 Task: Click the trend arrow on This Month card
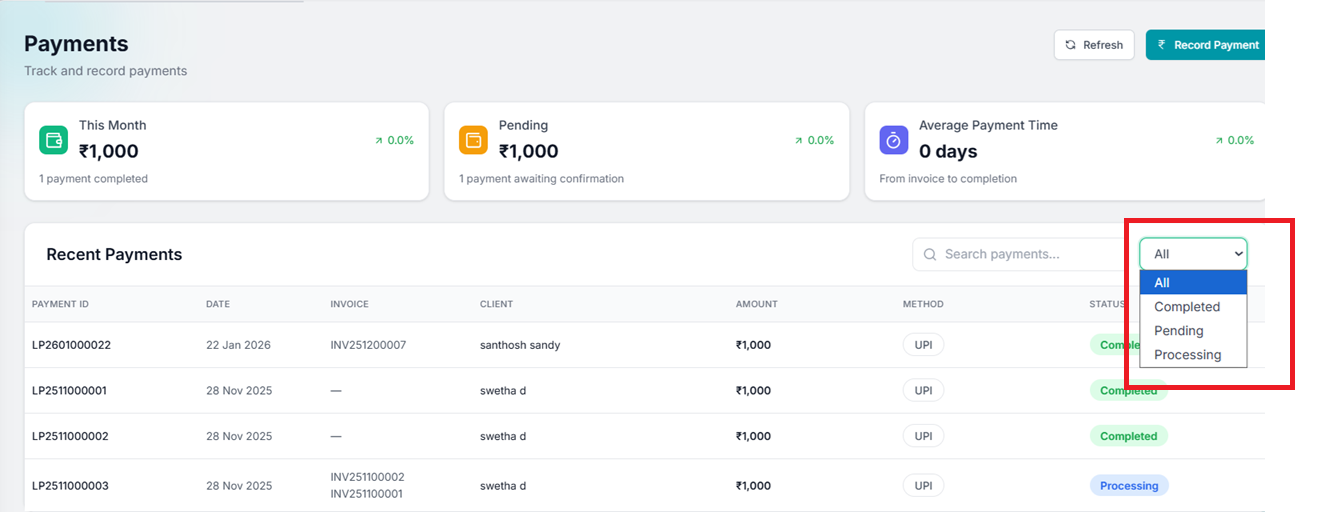(x=379, y=141)
